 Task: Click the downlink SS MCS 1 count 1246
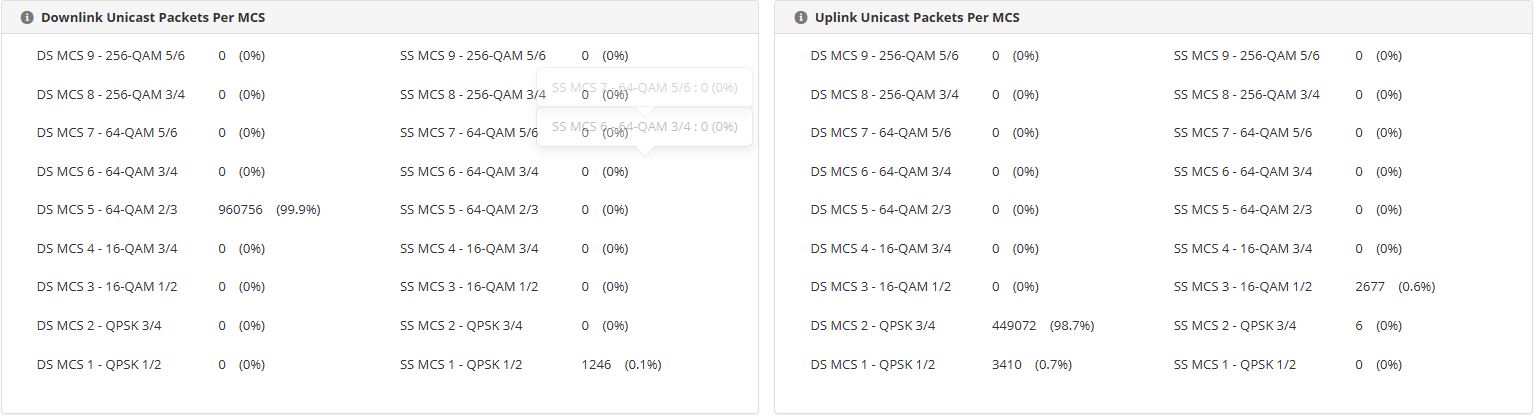click(x=596, y=365)
